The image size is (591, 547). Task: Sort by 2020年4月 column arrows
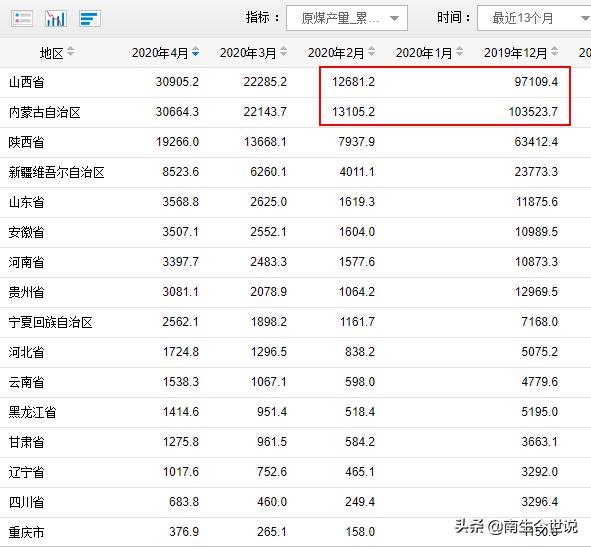tap(195, 52)
